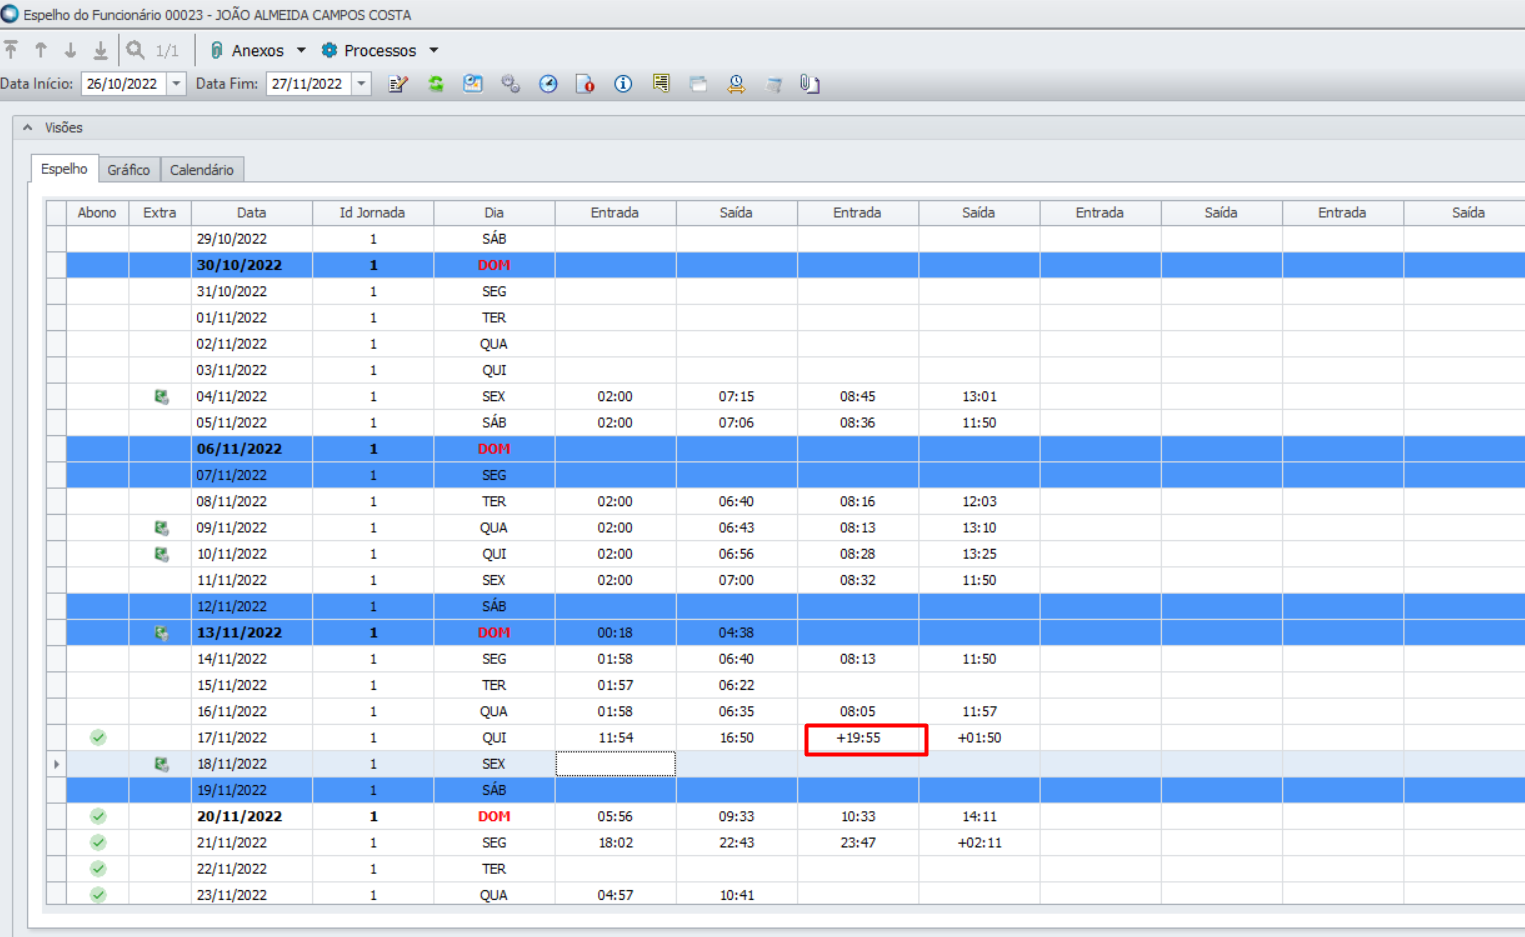Image resolution: width=1525 pixels, height=937 pixels.
Task: Click the person with orange arrow icon
Action: point(736,84)
